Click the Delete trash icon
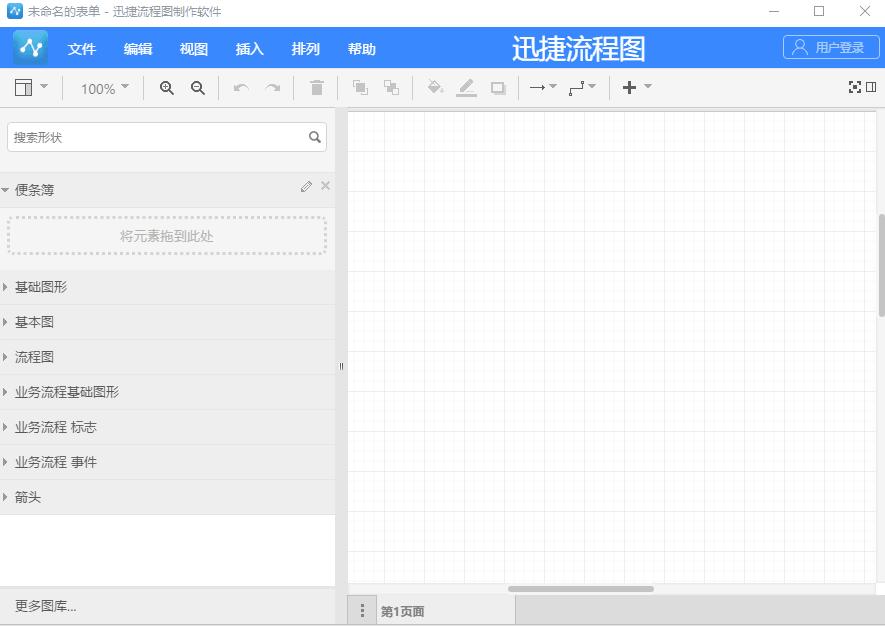The image size is (885, 626). [316, 87]
